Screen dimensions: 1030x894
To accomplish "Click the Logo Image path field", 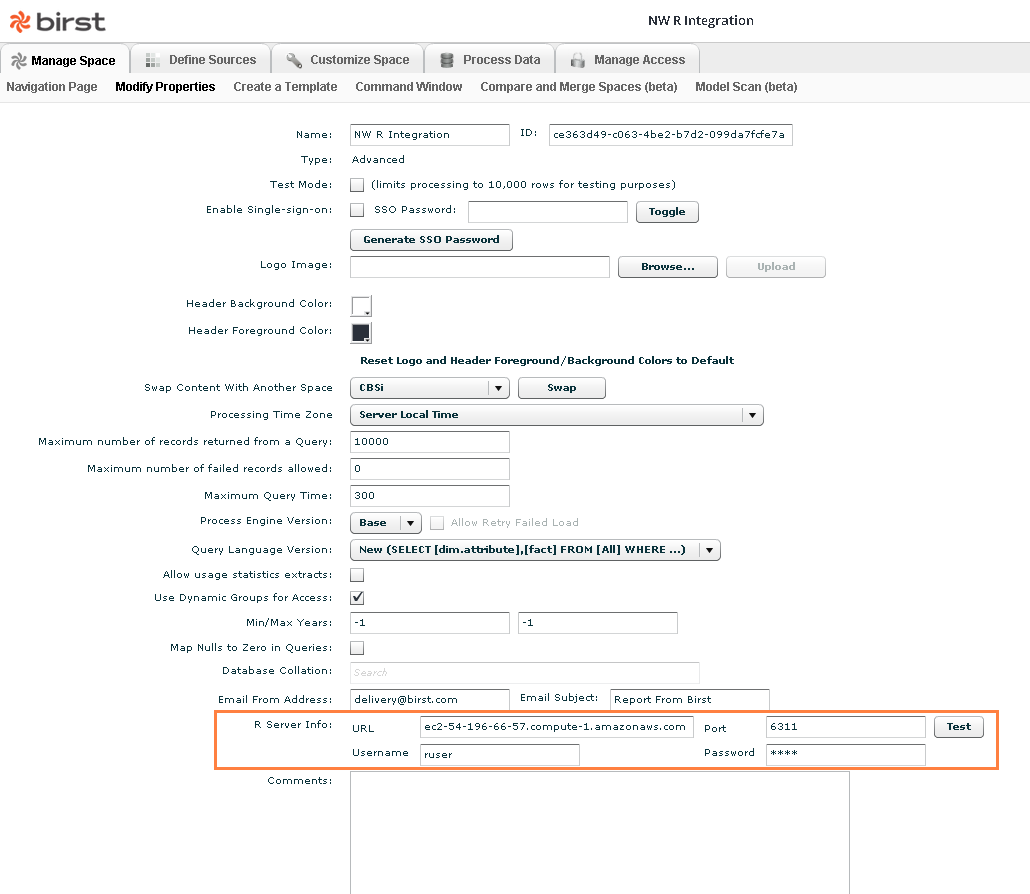I will coord(480,267).
